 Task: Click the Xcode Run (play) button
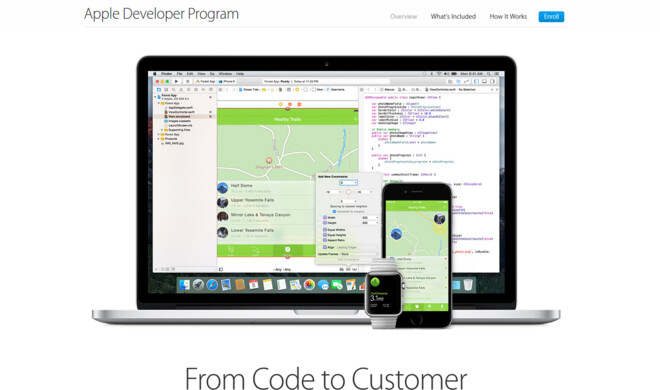176,81
